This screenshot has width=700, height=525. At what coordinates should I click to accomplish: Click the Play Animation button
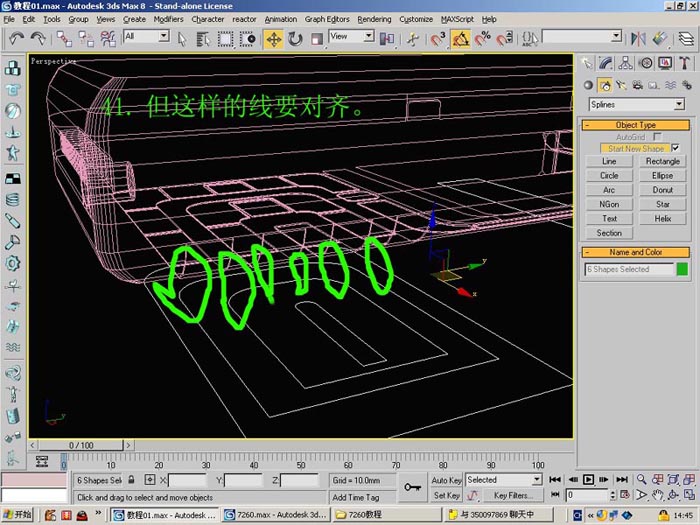[588, 479]
